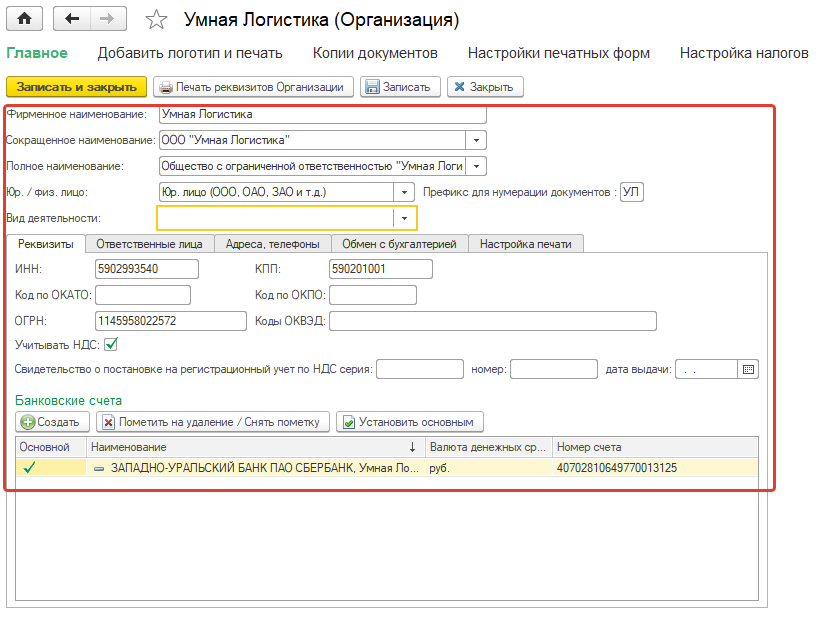Click Валюта денежных ср... column header
The width and height of the screenshot is (820, 629).
pyautogui.click(x=488, y=447)
